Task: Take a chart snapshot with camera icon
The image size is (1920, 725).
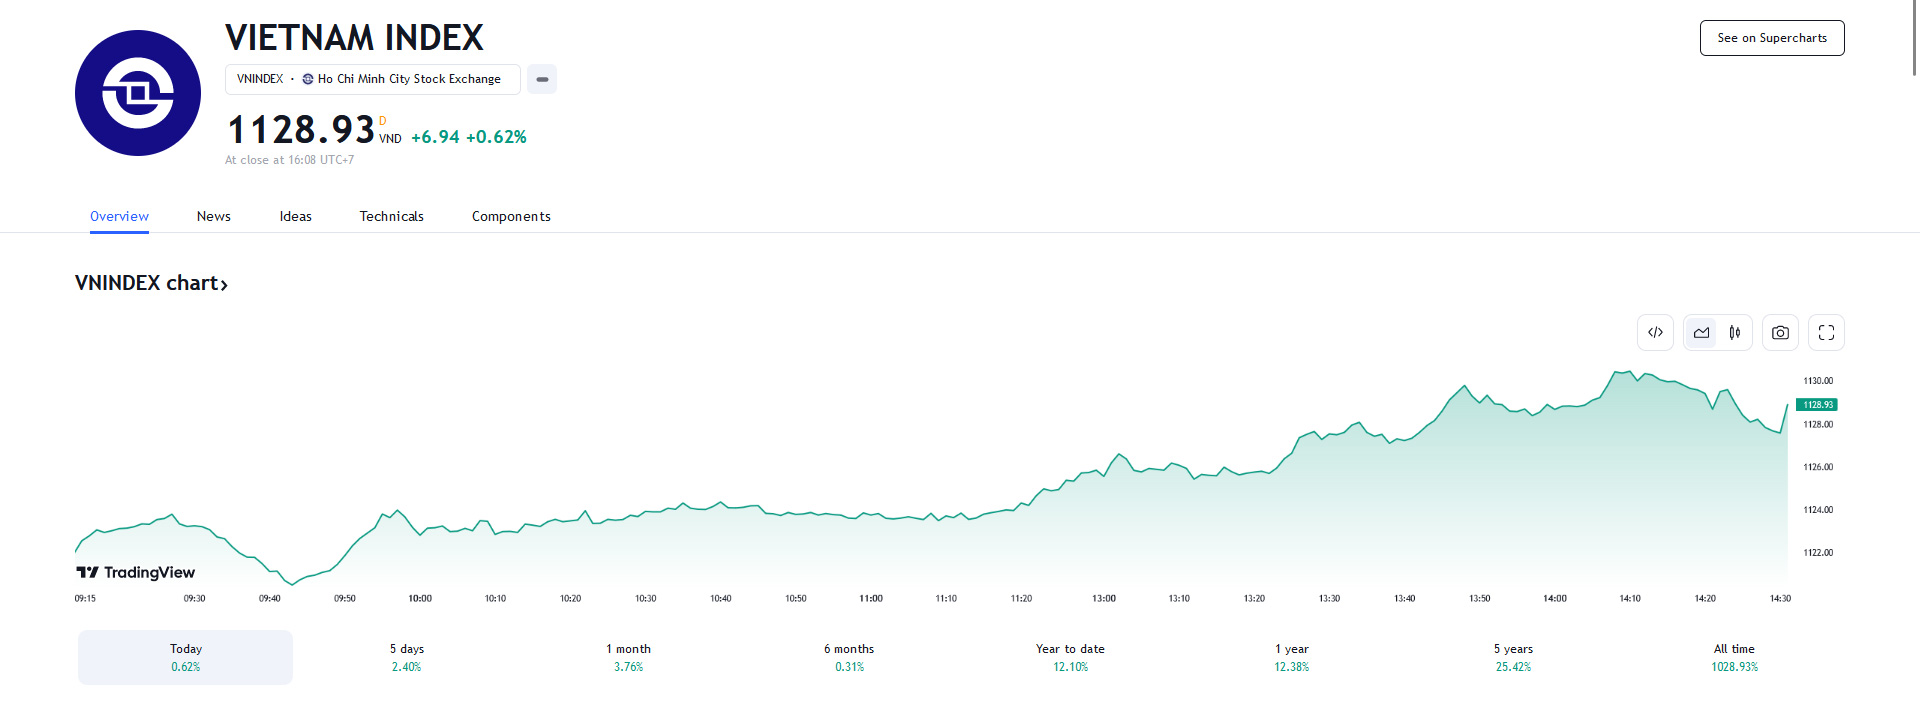Action: pos(1780,333)
